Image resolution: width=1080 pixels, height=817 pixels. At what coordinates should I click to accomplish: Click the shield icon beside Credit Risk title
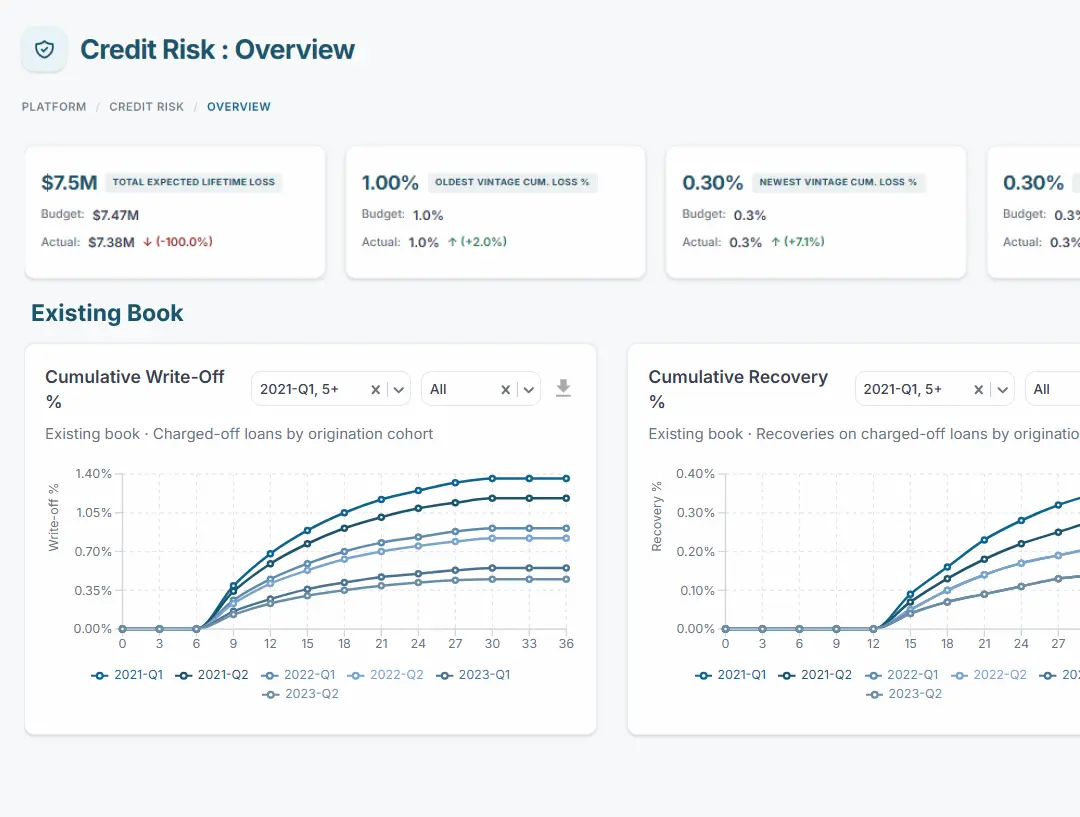click(44, 50)
